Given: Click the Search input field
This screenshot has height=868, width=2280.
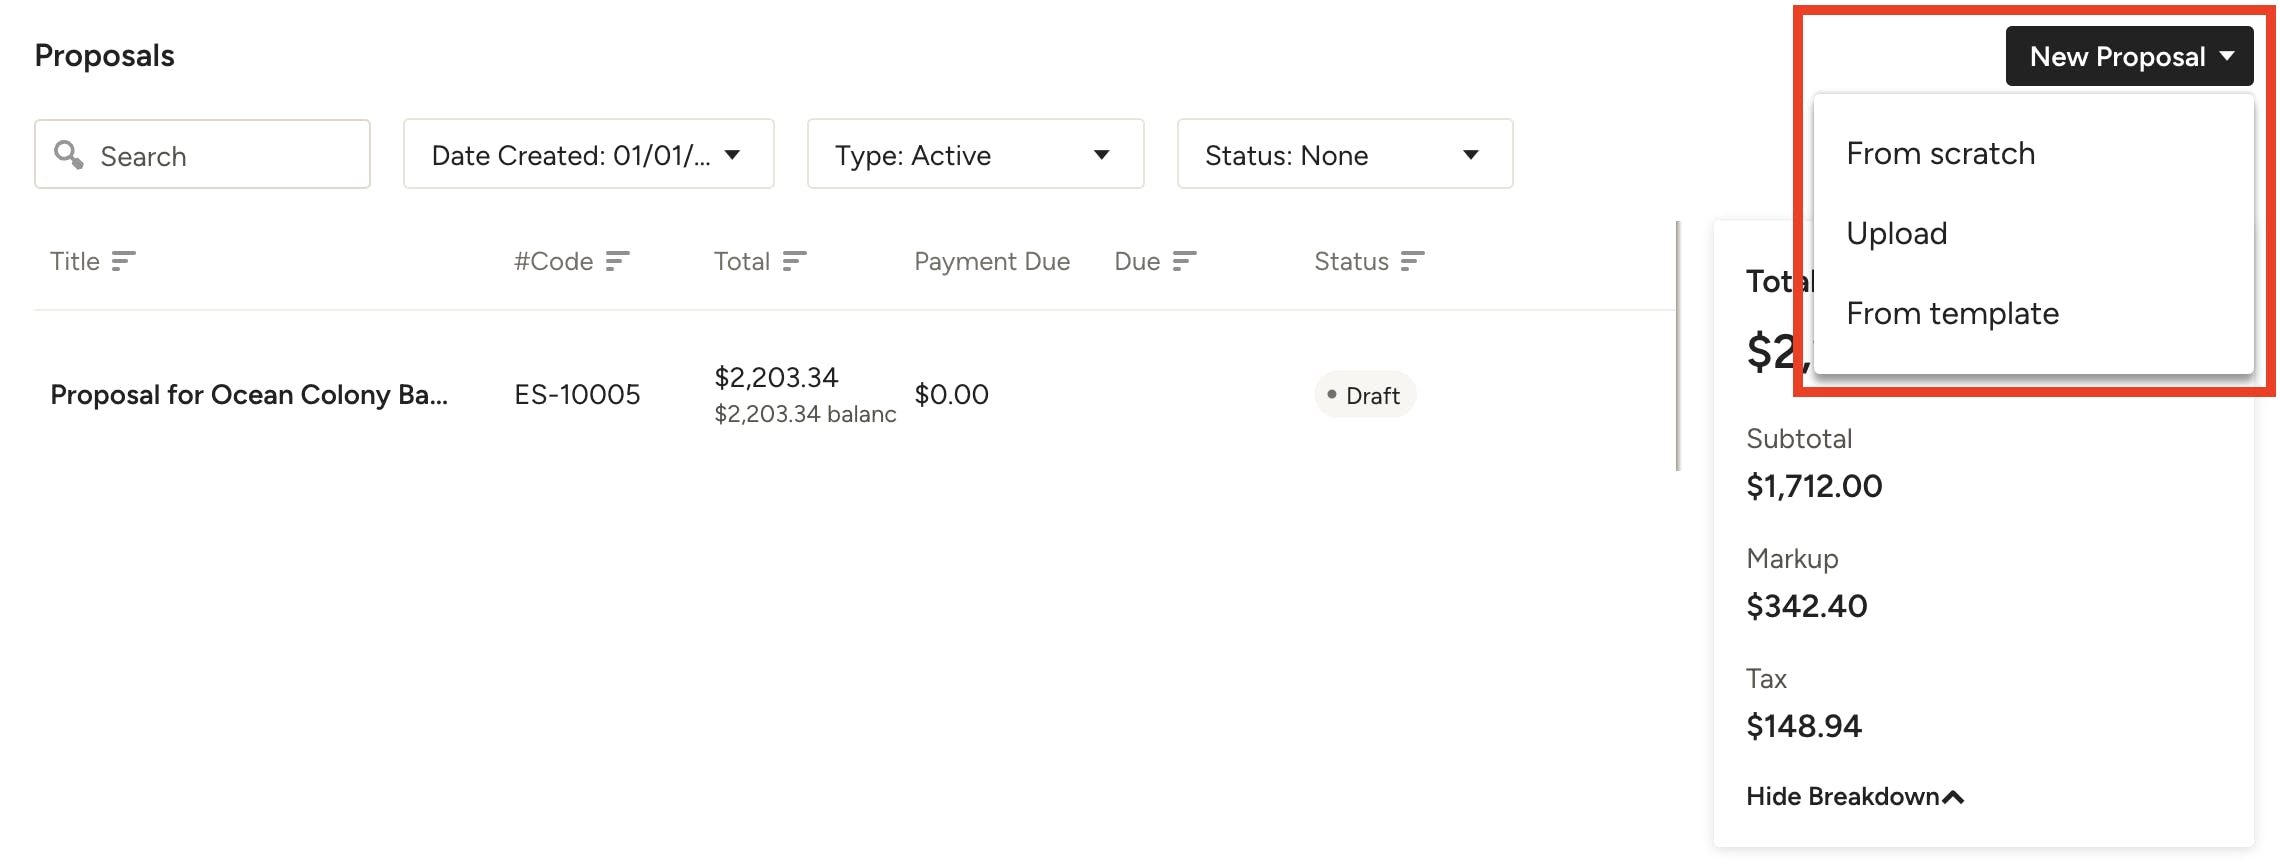Looking at the screenshot, I should tap(202, 154).
